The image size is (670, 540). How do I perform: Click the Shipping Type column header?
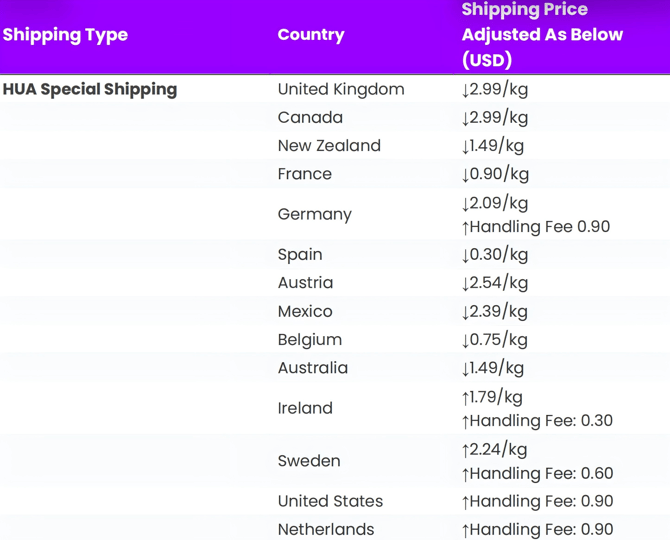(x=66, y=35)
